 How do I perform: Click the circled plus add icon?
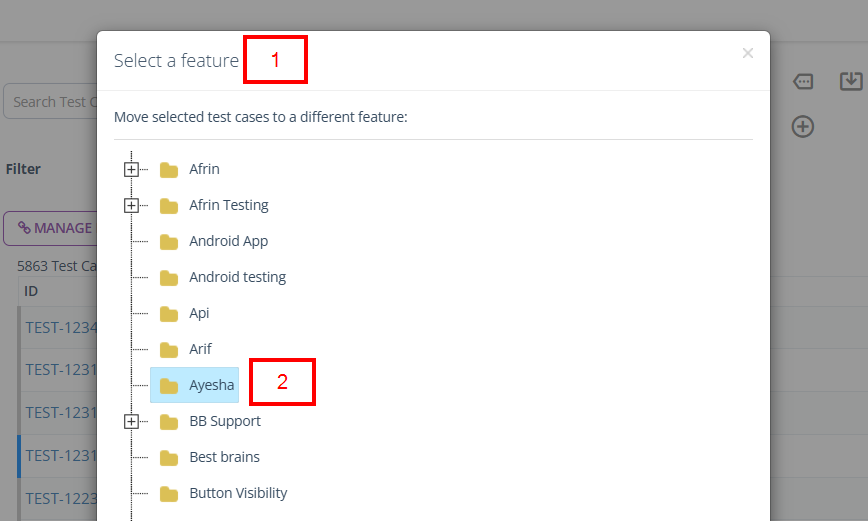[x=803, y=126]
